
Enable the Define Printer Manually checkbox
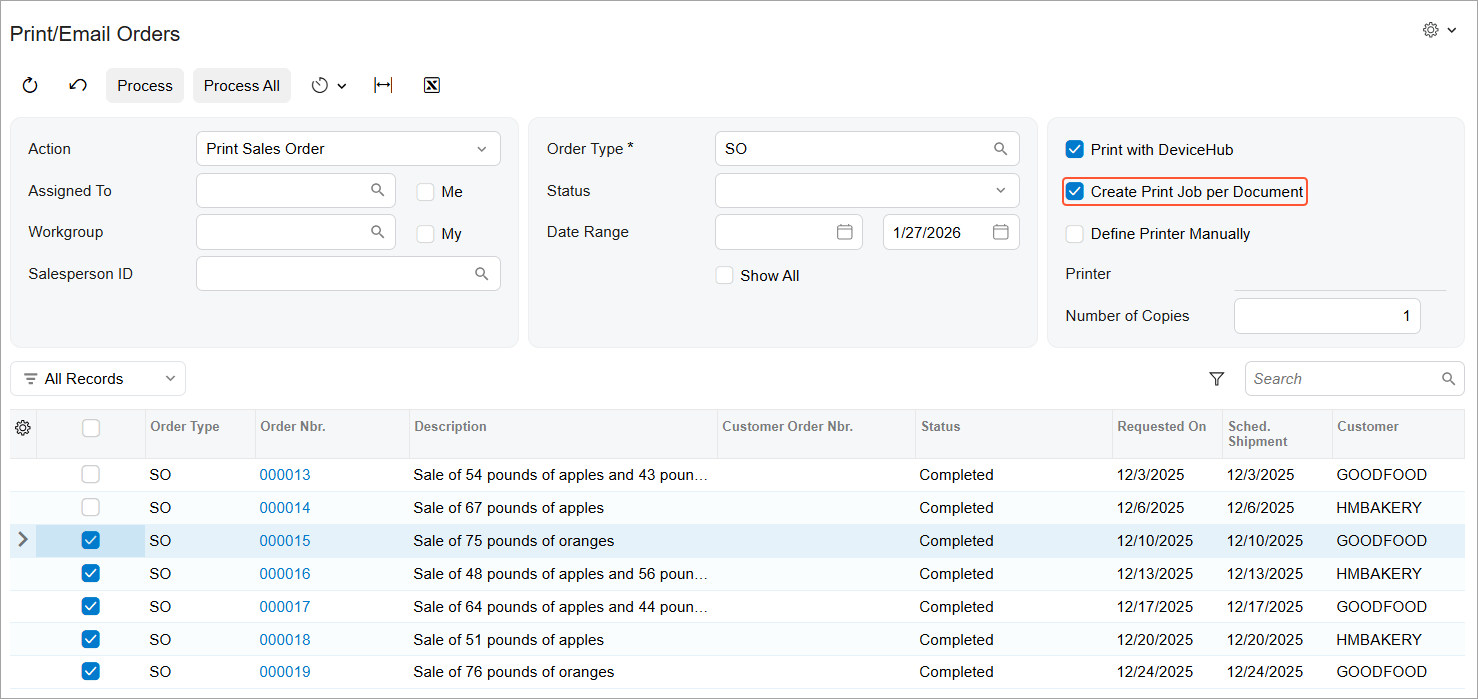click(x=1075, y=234)
